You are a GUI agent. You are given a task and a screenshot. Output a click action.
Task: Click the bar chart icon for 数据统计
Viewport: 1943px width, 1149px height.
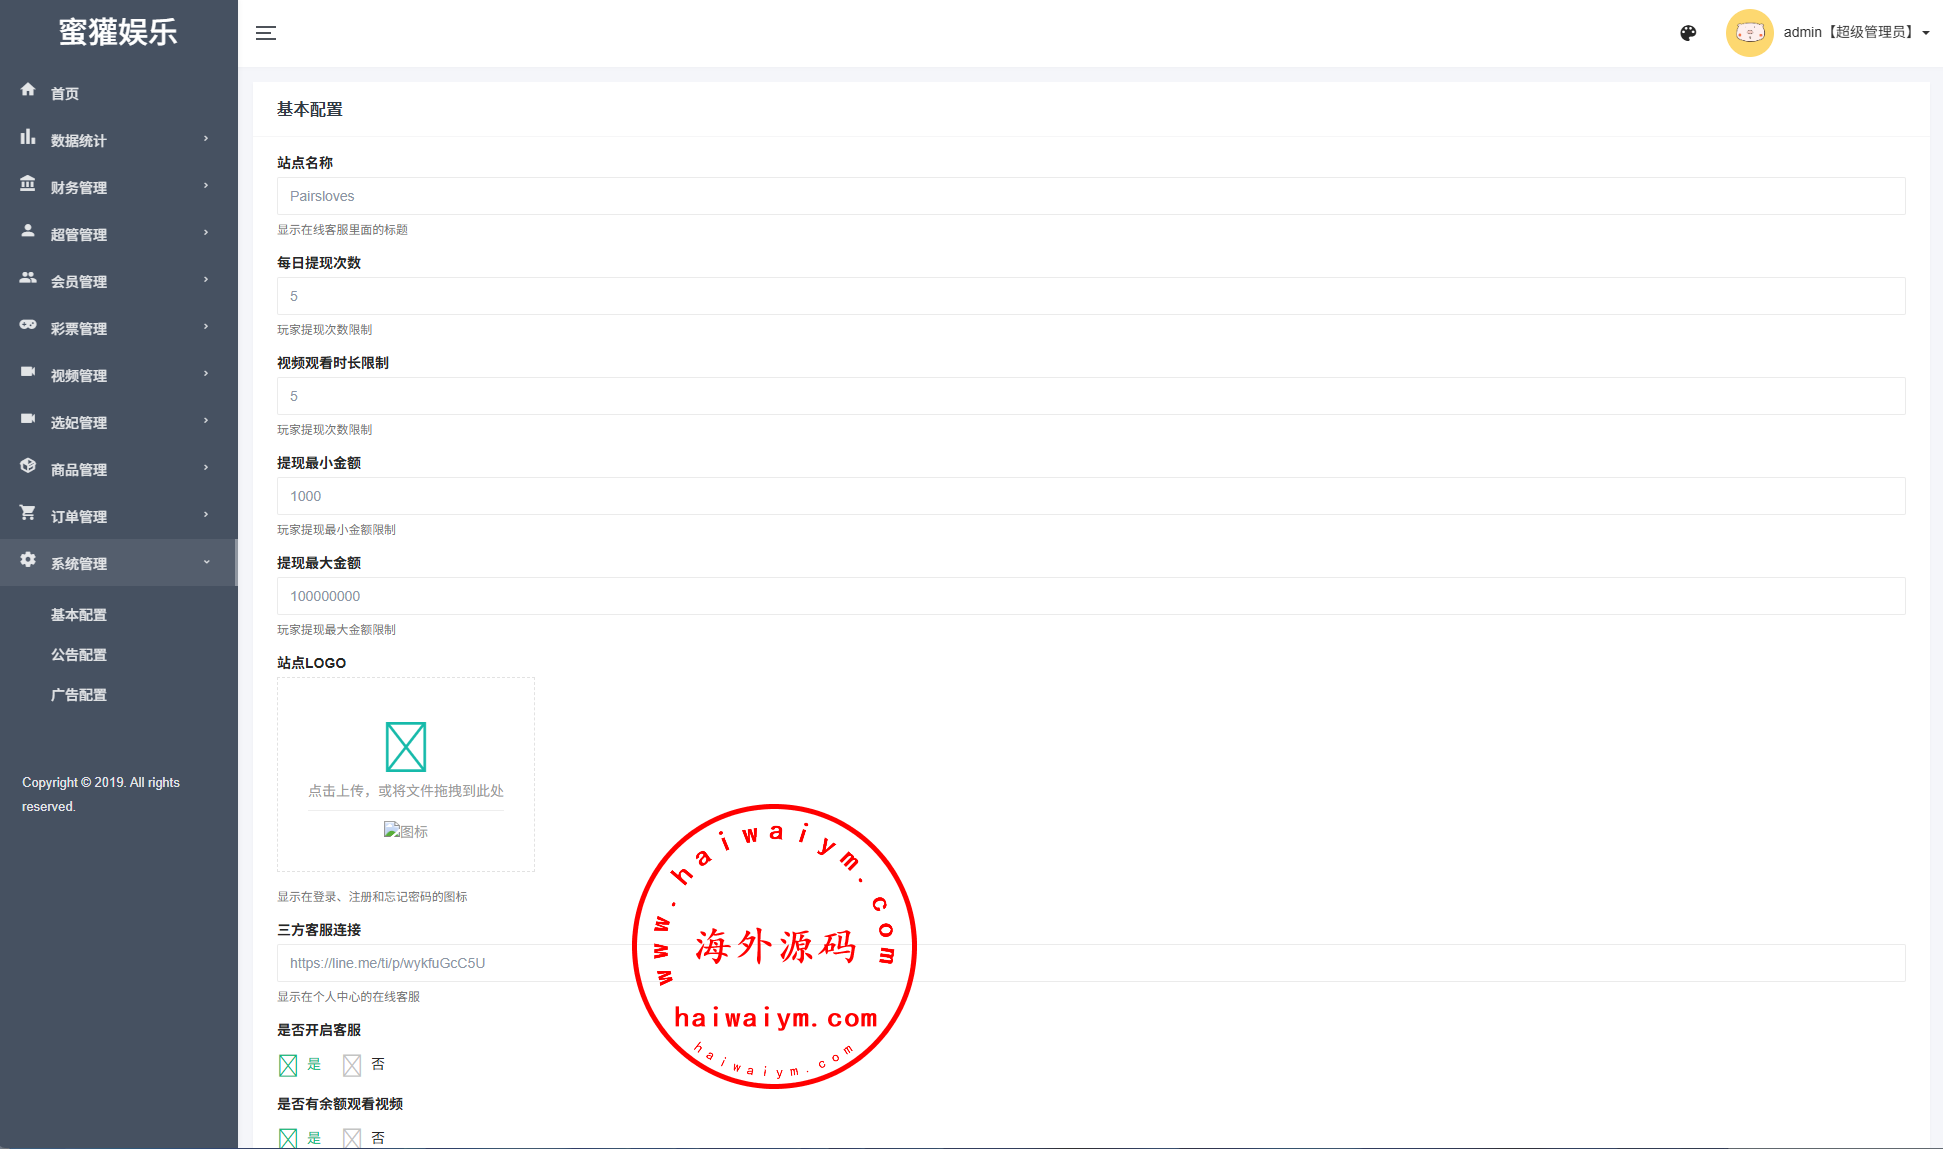click(28, 137)
